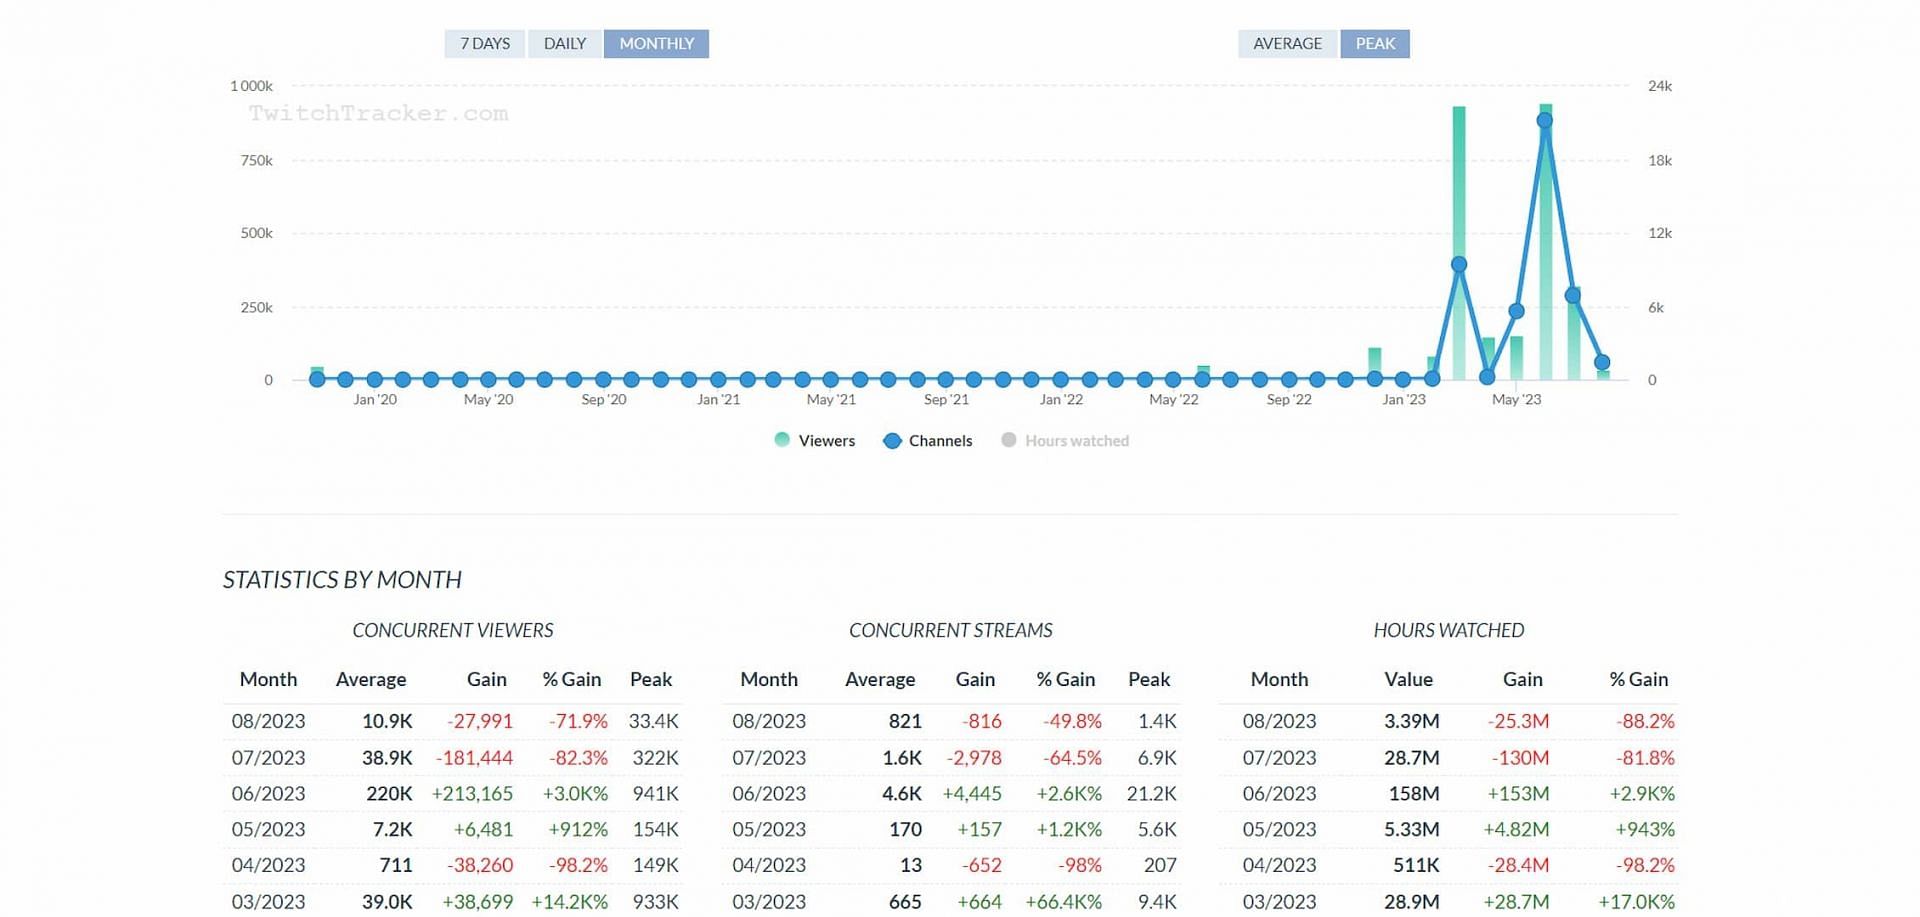Select the MONTHLY chart range tab
This screenshot has width=1920, height=917.
[656, 44]
